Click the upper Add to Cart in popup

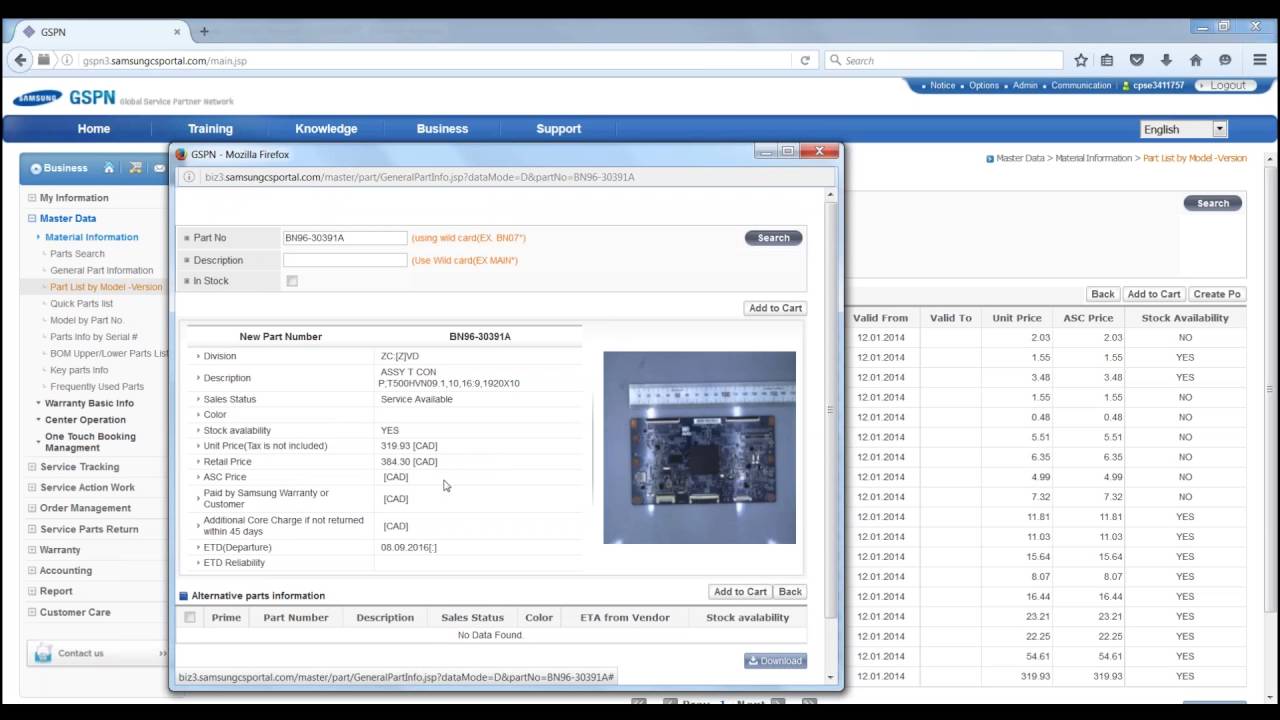pos(776,308)
